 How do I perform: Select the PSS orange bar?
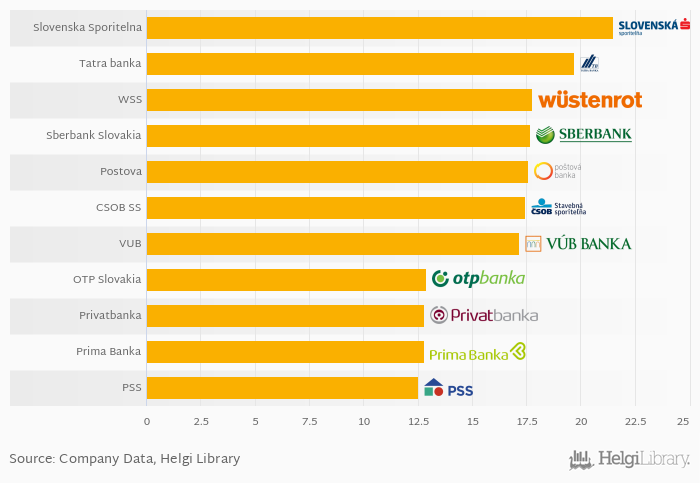tap(282, 388)
